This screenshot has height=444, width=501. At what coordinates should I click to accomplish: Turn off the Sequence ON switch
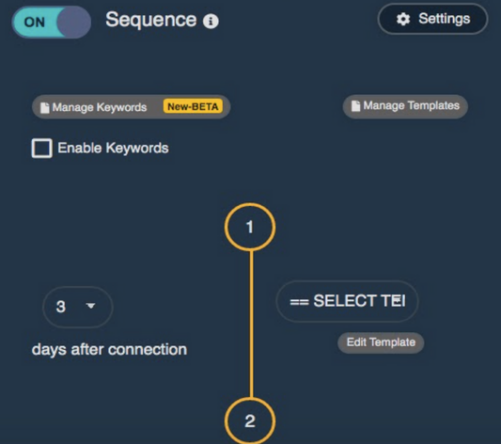pos(52,22)
